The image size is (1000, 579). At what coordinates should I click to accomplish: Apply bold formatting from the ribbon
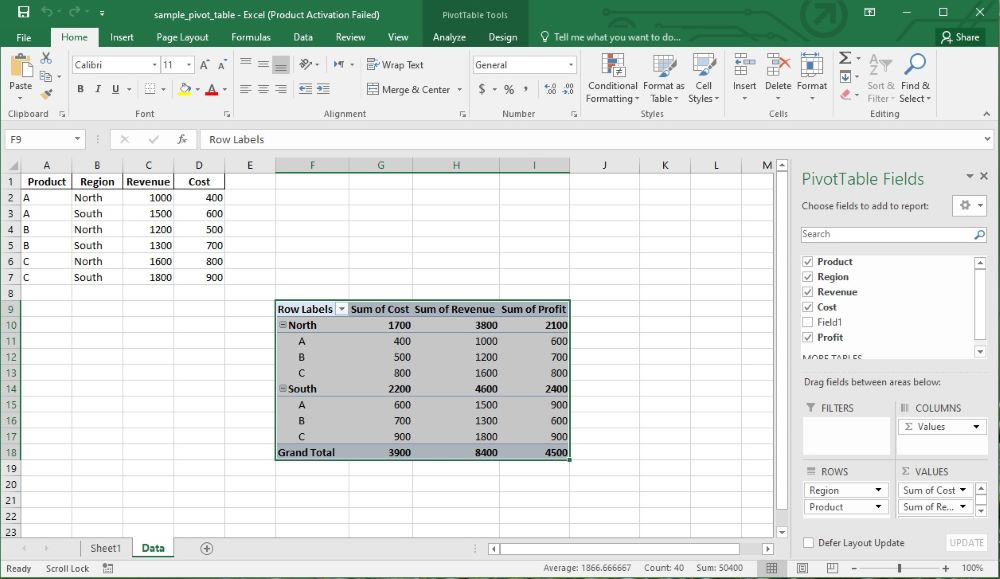pyautogui.click(x=80, y=88)
